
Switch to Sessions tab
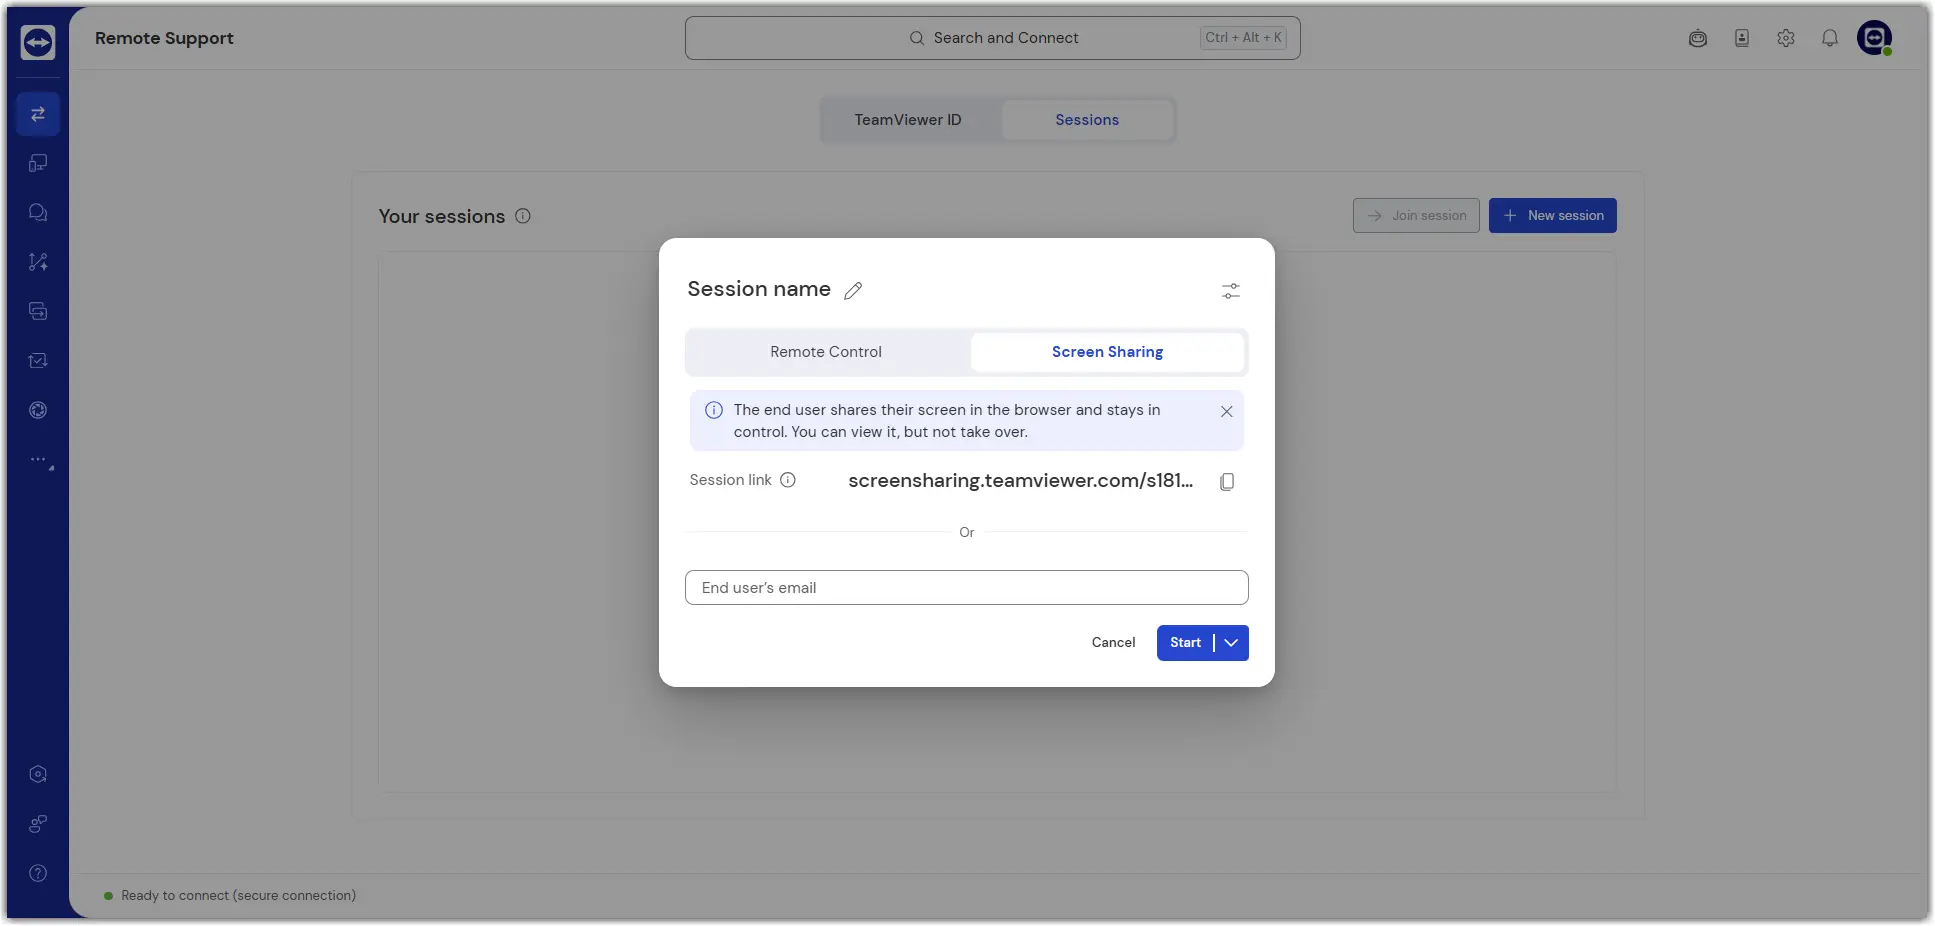click(1087, 120)
